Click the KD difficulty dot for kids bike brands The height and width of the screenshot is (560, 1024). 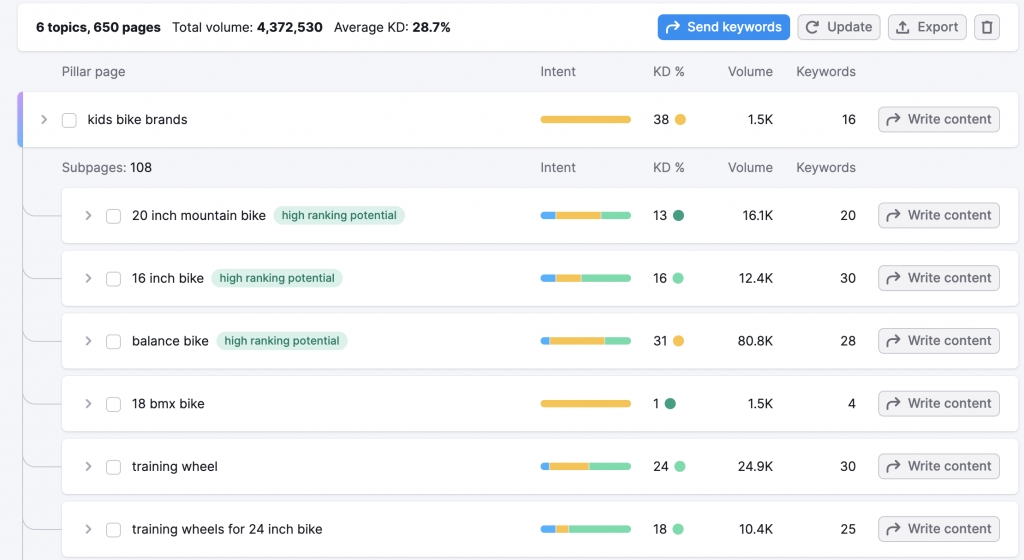pyautogui.click(x=680, y=119)
